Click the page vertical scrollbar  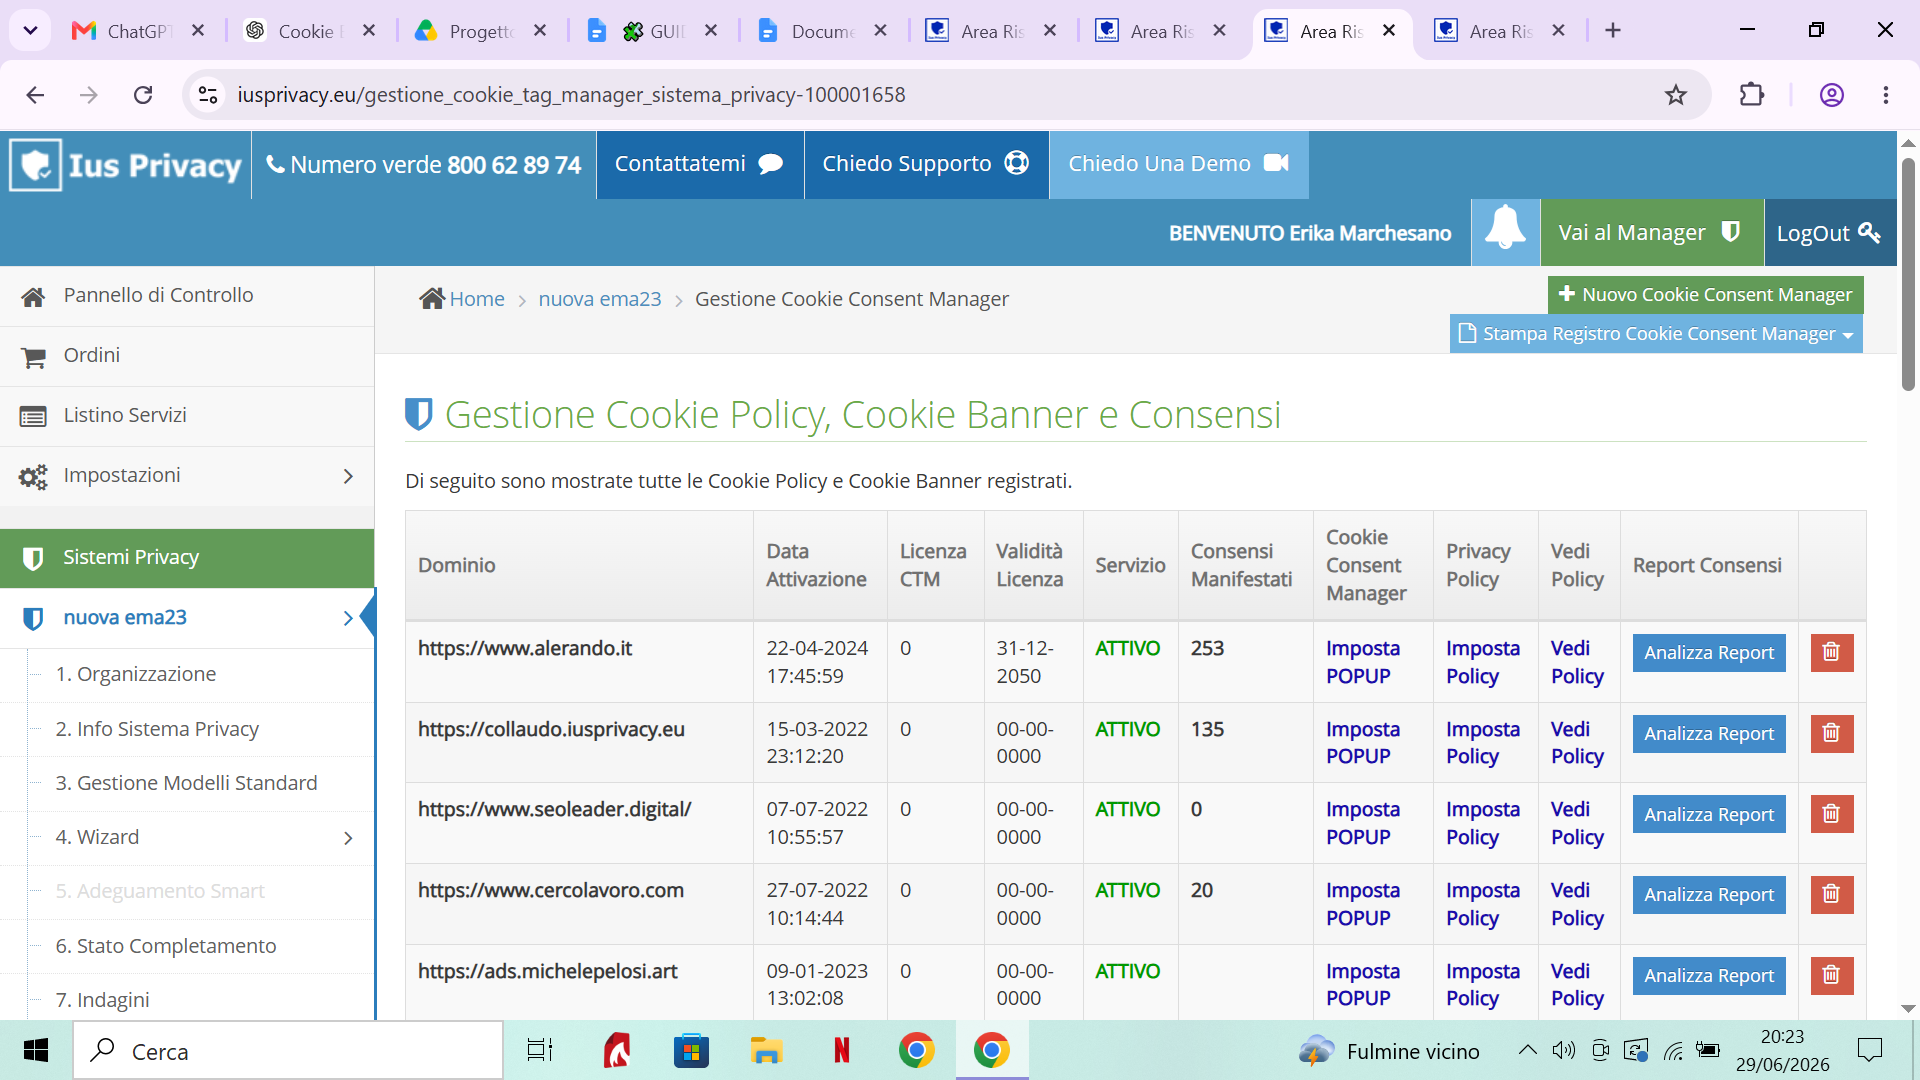click(1908, 274)
